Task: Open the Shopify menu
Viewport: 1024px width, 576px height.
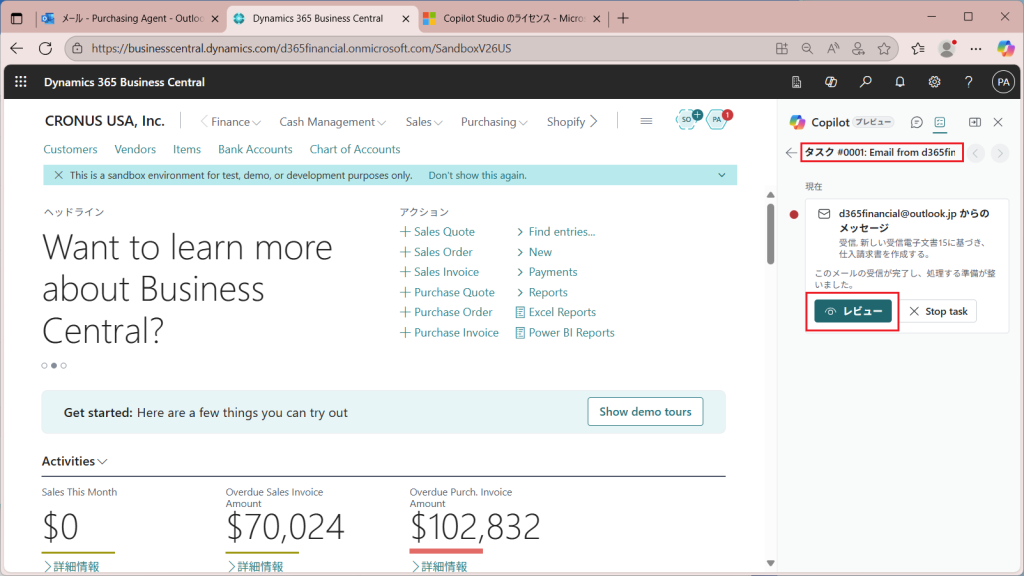Action: [x=566, y=121]
